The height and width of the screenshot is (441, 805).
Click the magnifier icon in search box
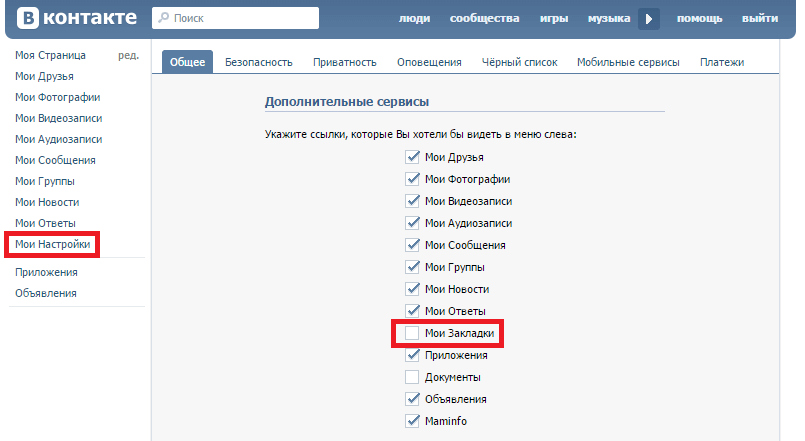(x=163, y=18)
